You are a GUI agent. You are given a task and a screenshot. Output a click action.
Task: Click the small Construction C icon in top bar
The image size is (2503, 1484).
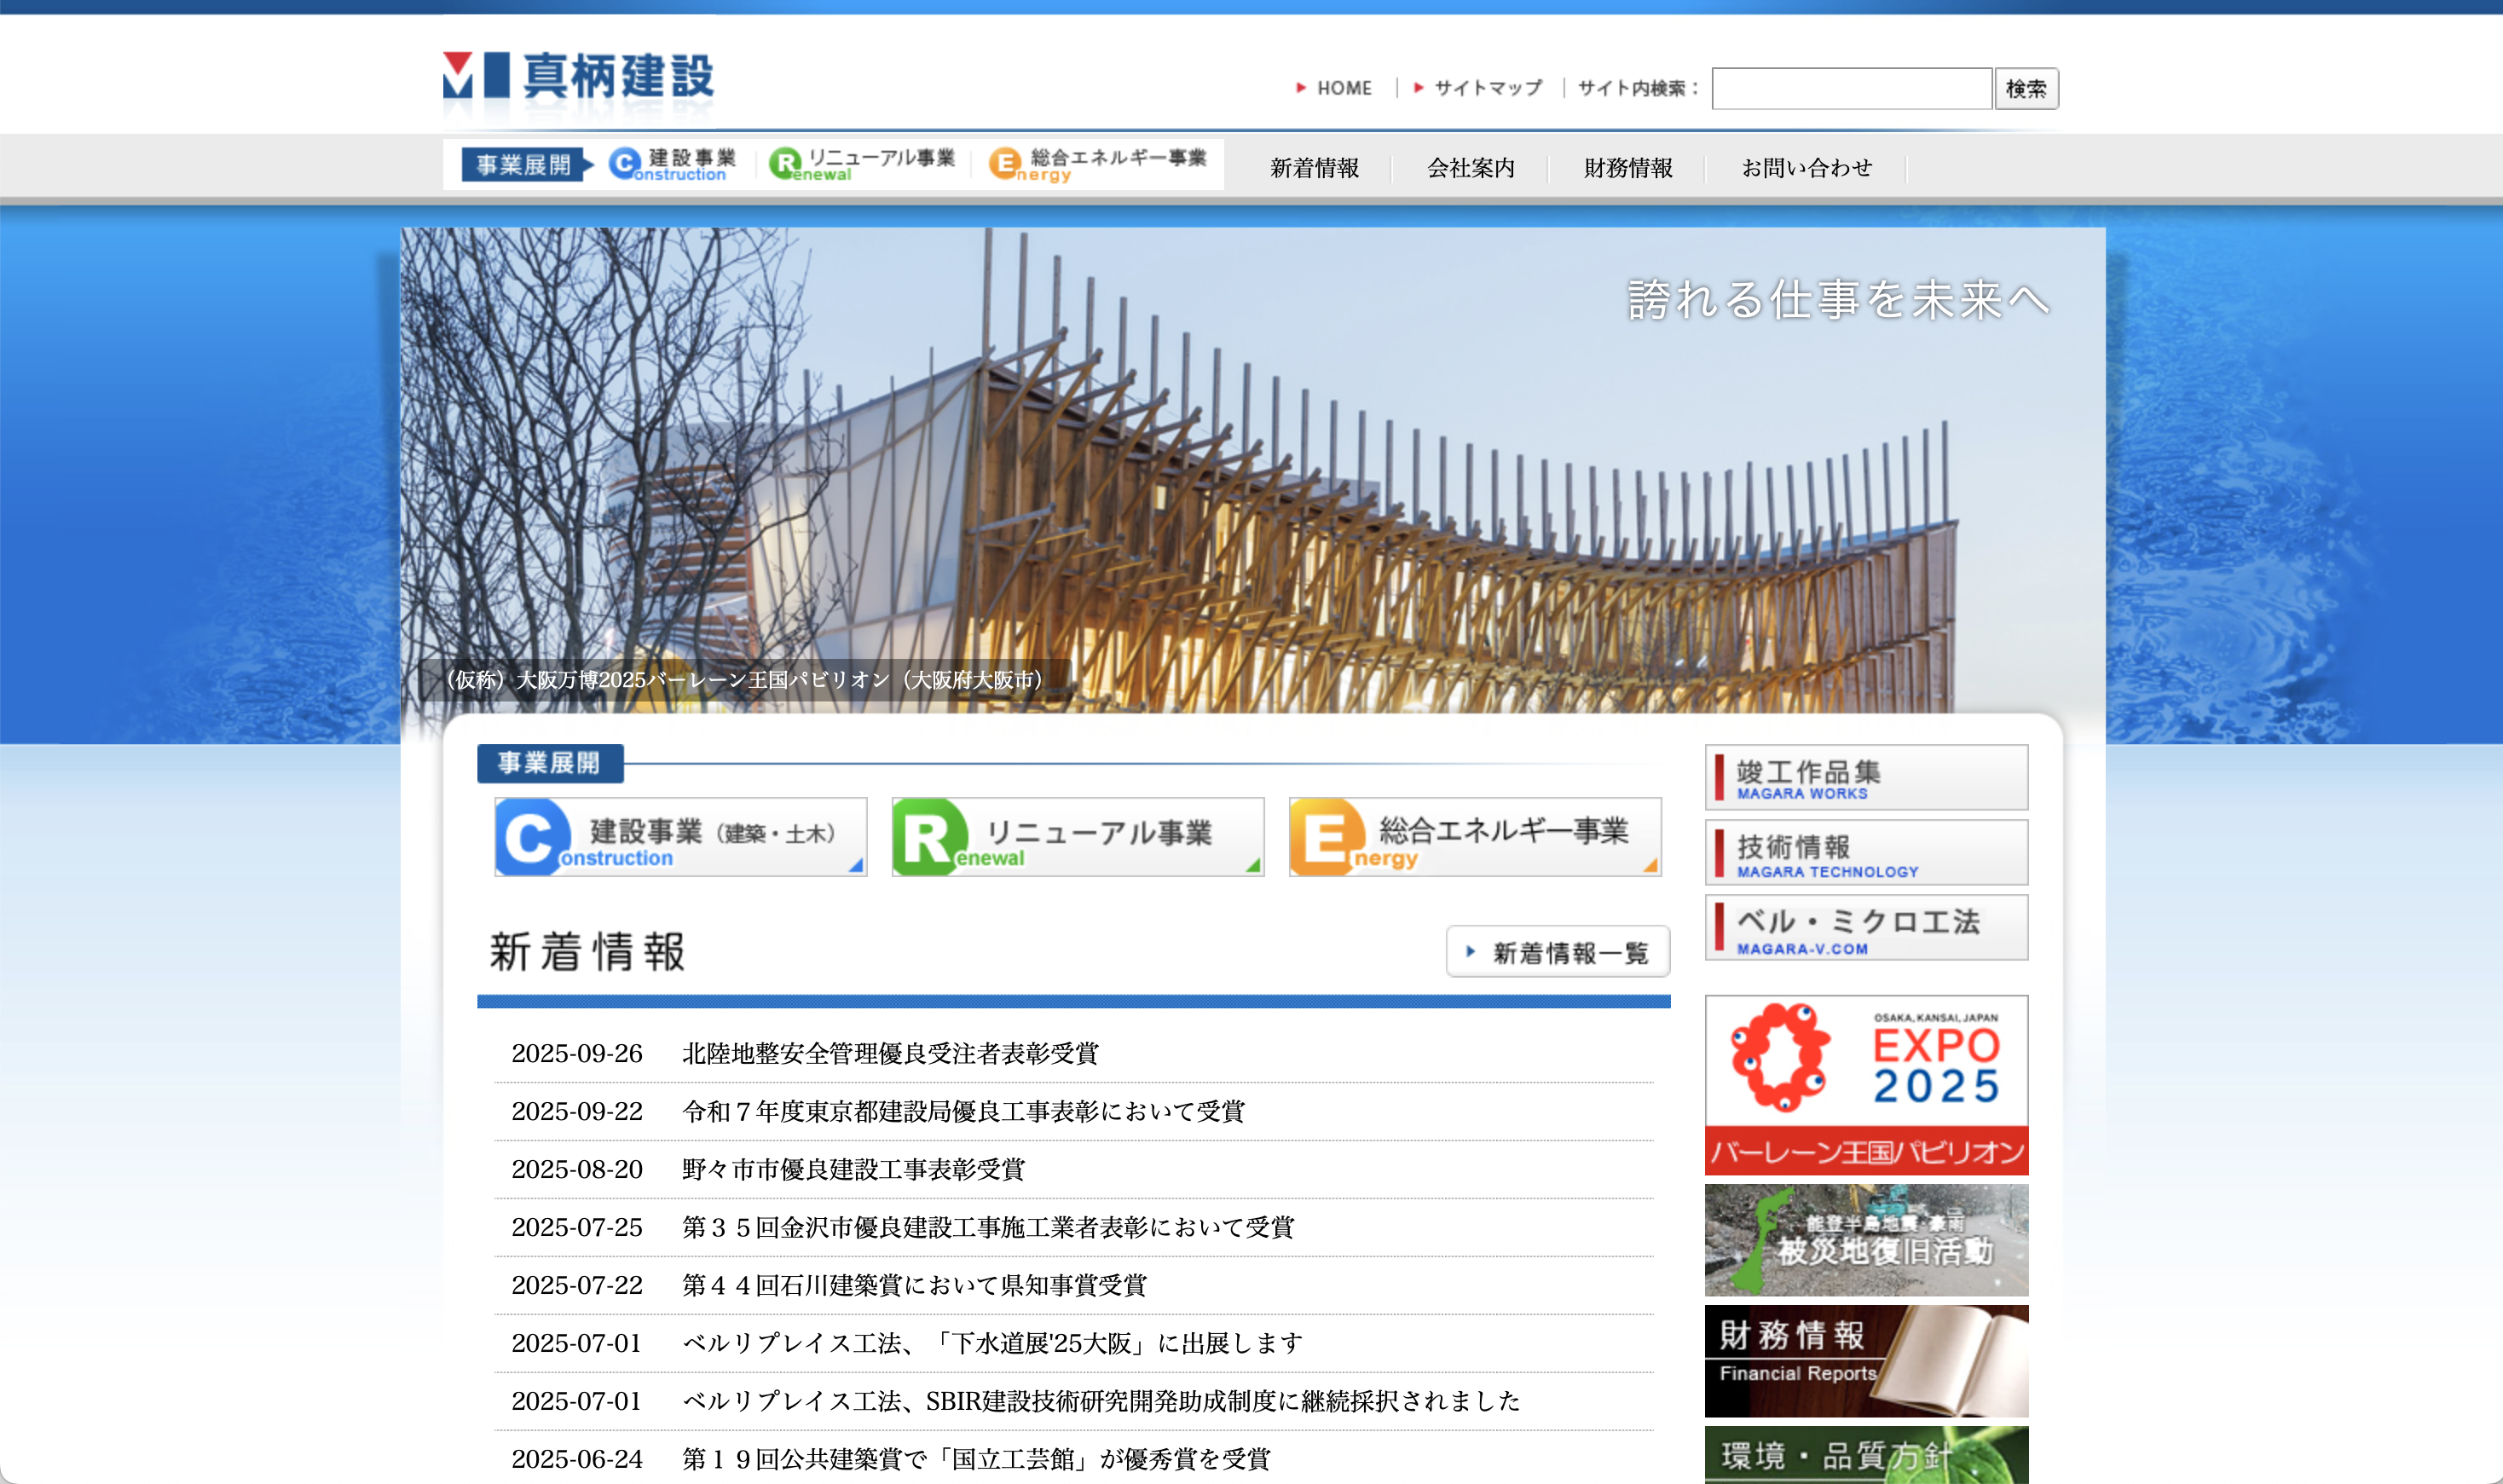click(x=625, y=163)
